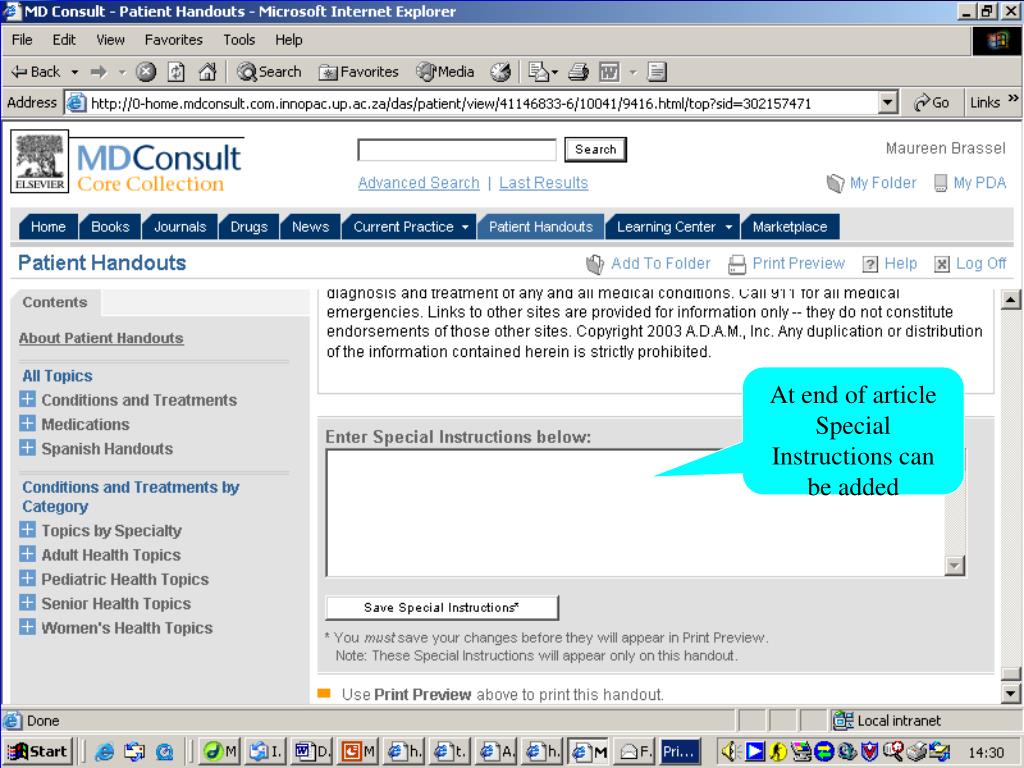The width and height of the screenshot is (1024, 768).
Task: Click Save Special Instructions button
Action: [442, 607]
